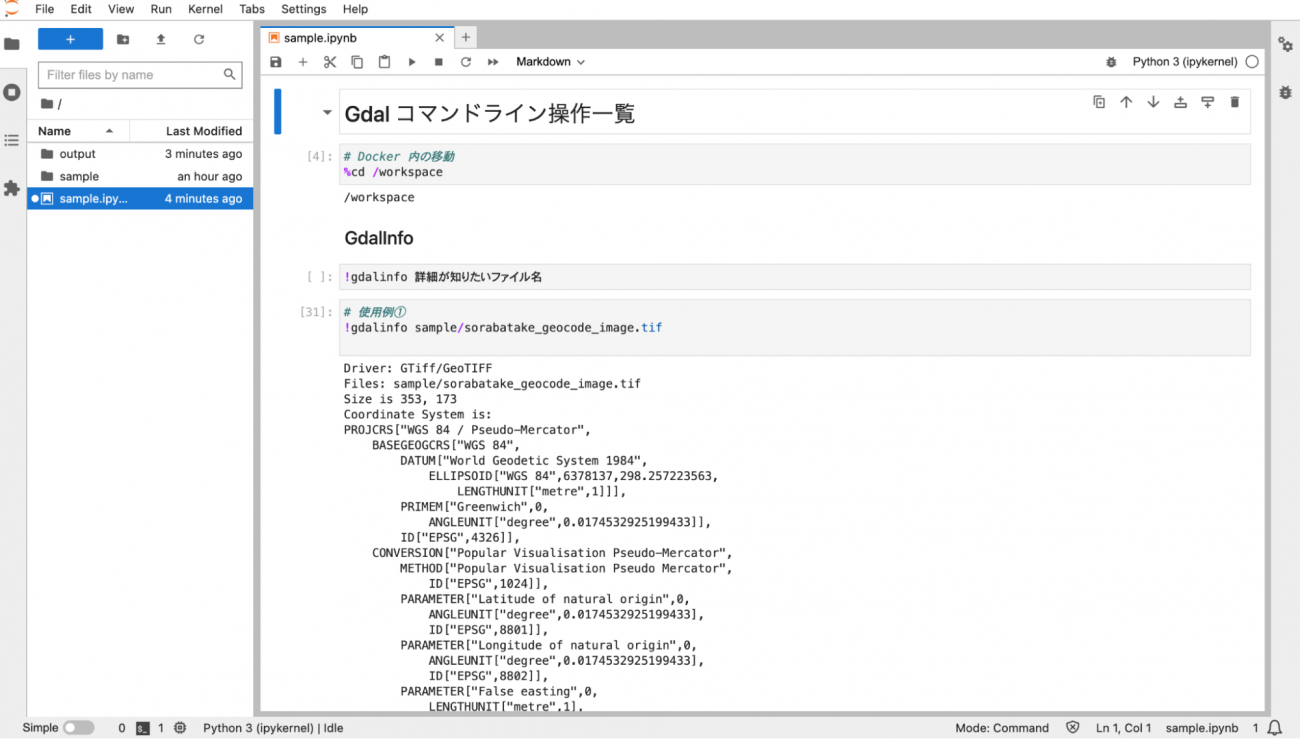Click the kernel status circle indicator
1300x739 pixels.
(x=1252, y=62)
